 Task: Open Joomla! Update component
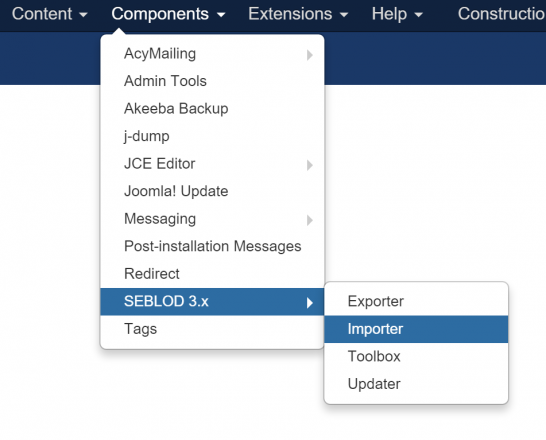(x=212, y=191)
